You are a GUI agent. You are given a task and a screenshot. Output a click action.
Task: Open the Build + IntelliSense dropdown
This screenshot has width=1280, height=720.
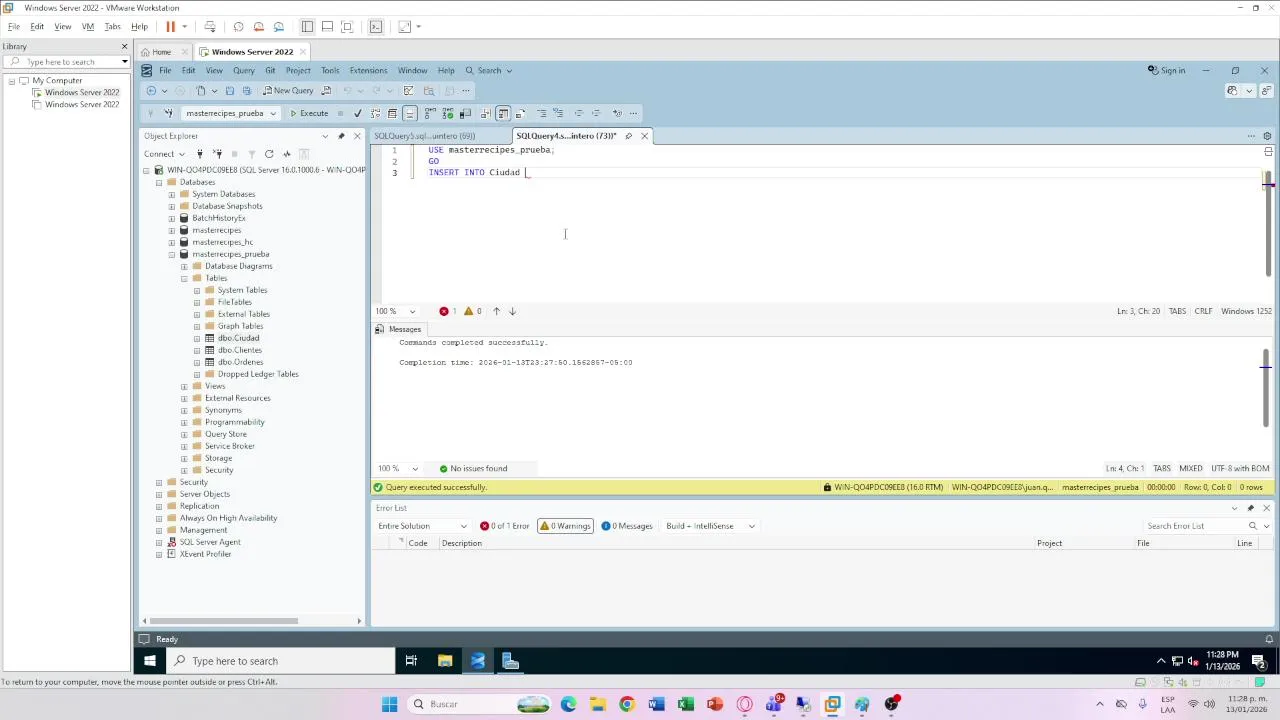[x=710, y=526]
